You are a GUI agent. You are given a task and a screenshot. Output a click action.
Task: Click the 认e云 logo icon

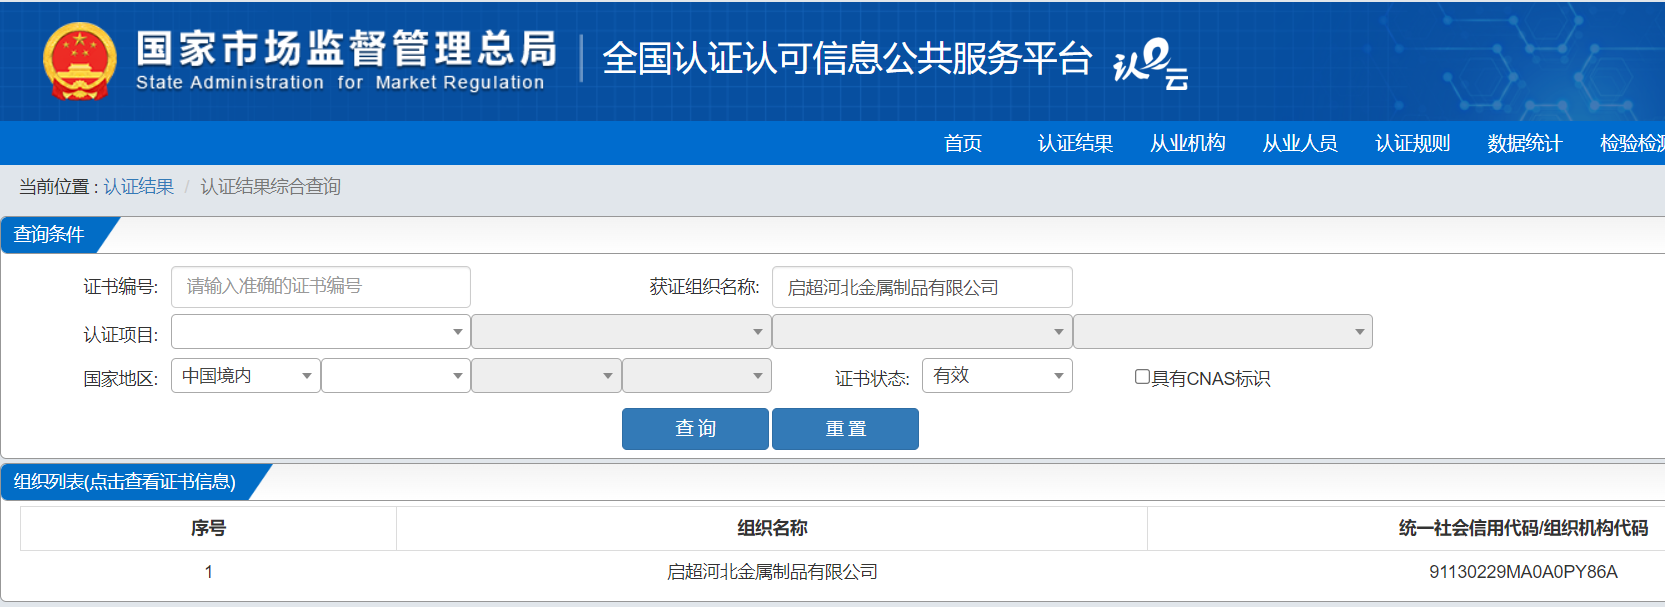pos(1151,63)
